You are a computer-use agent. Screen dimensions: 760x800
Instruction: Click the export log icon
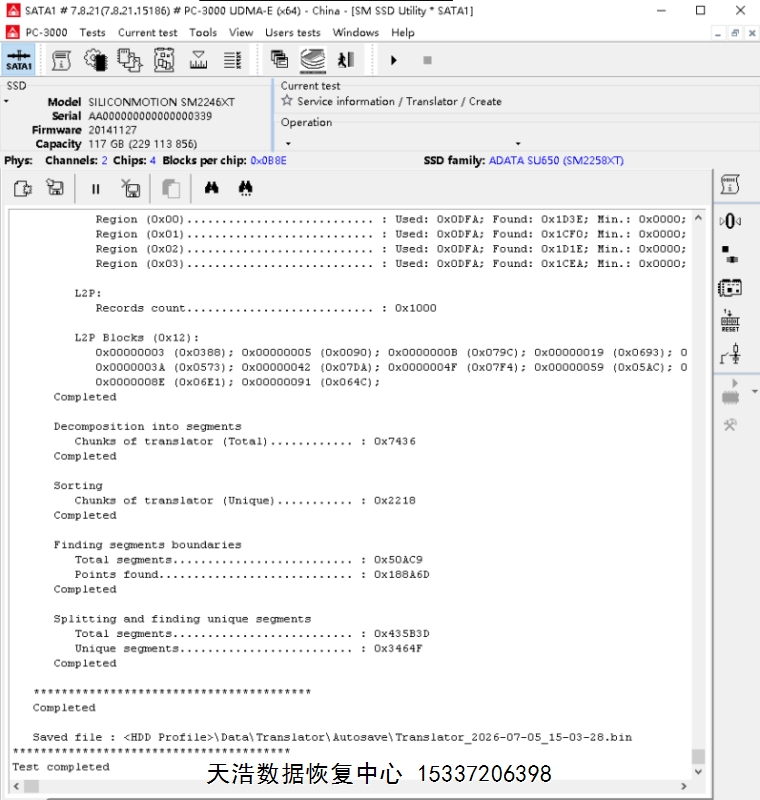tap(22, 189)
